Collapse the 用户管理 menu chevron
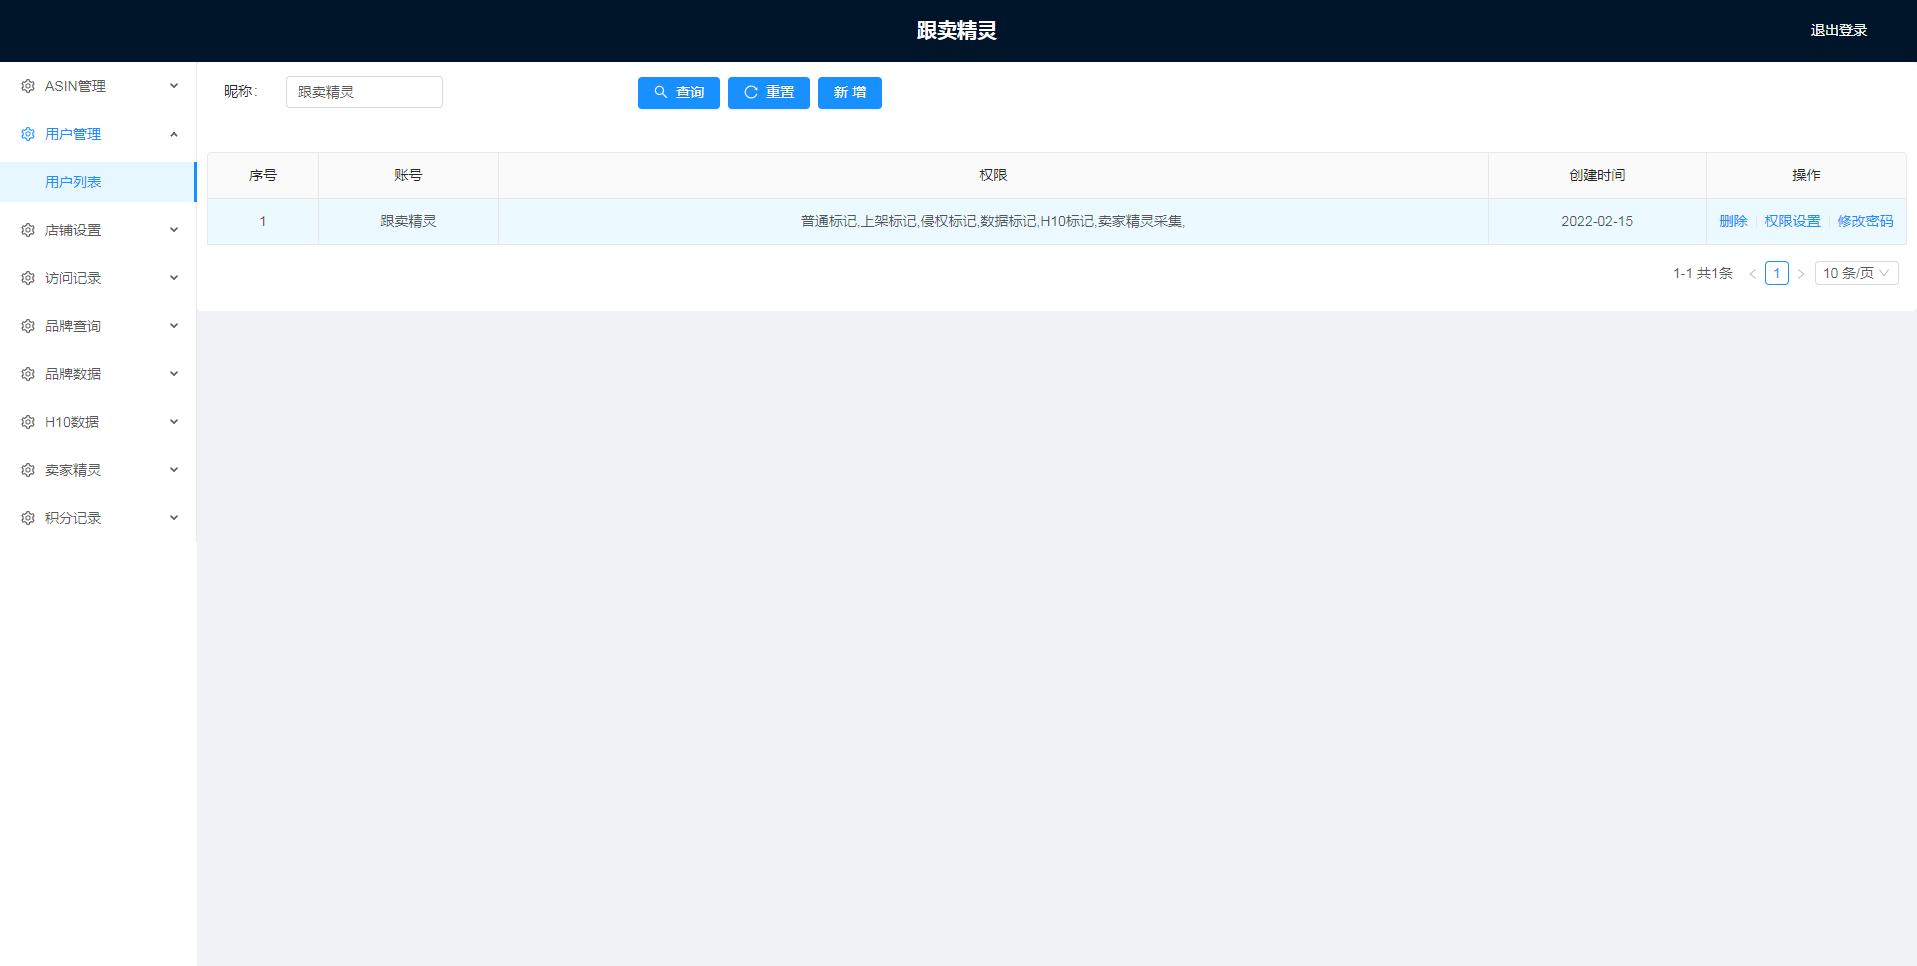 click(174, 134)
